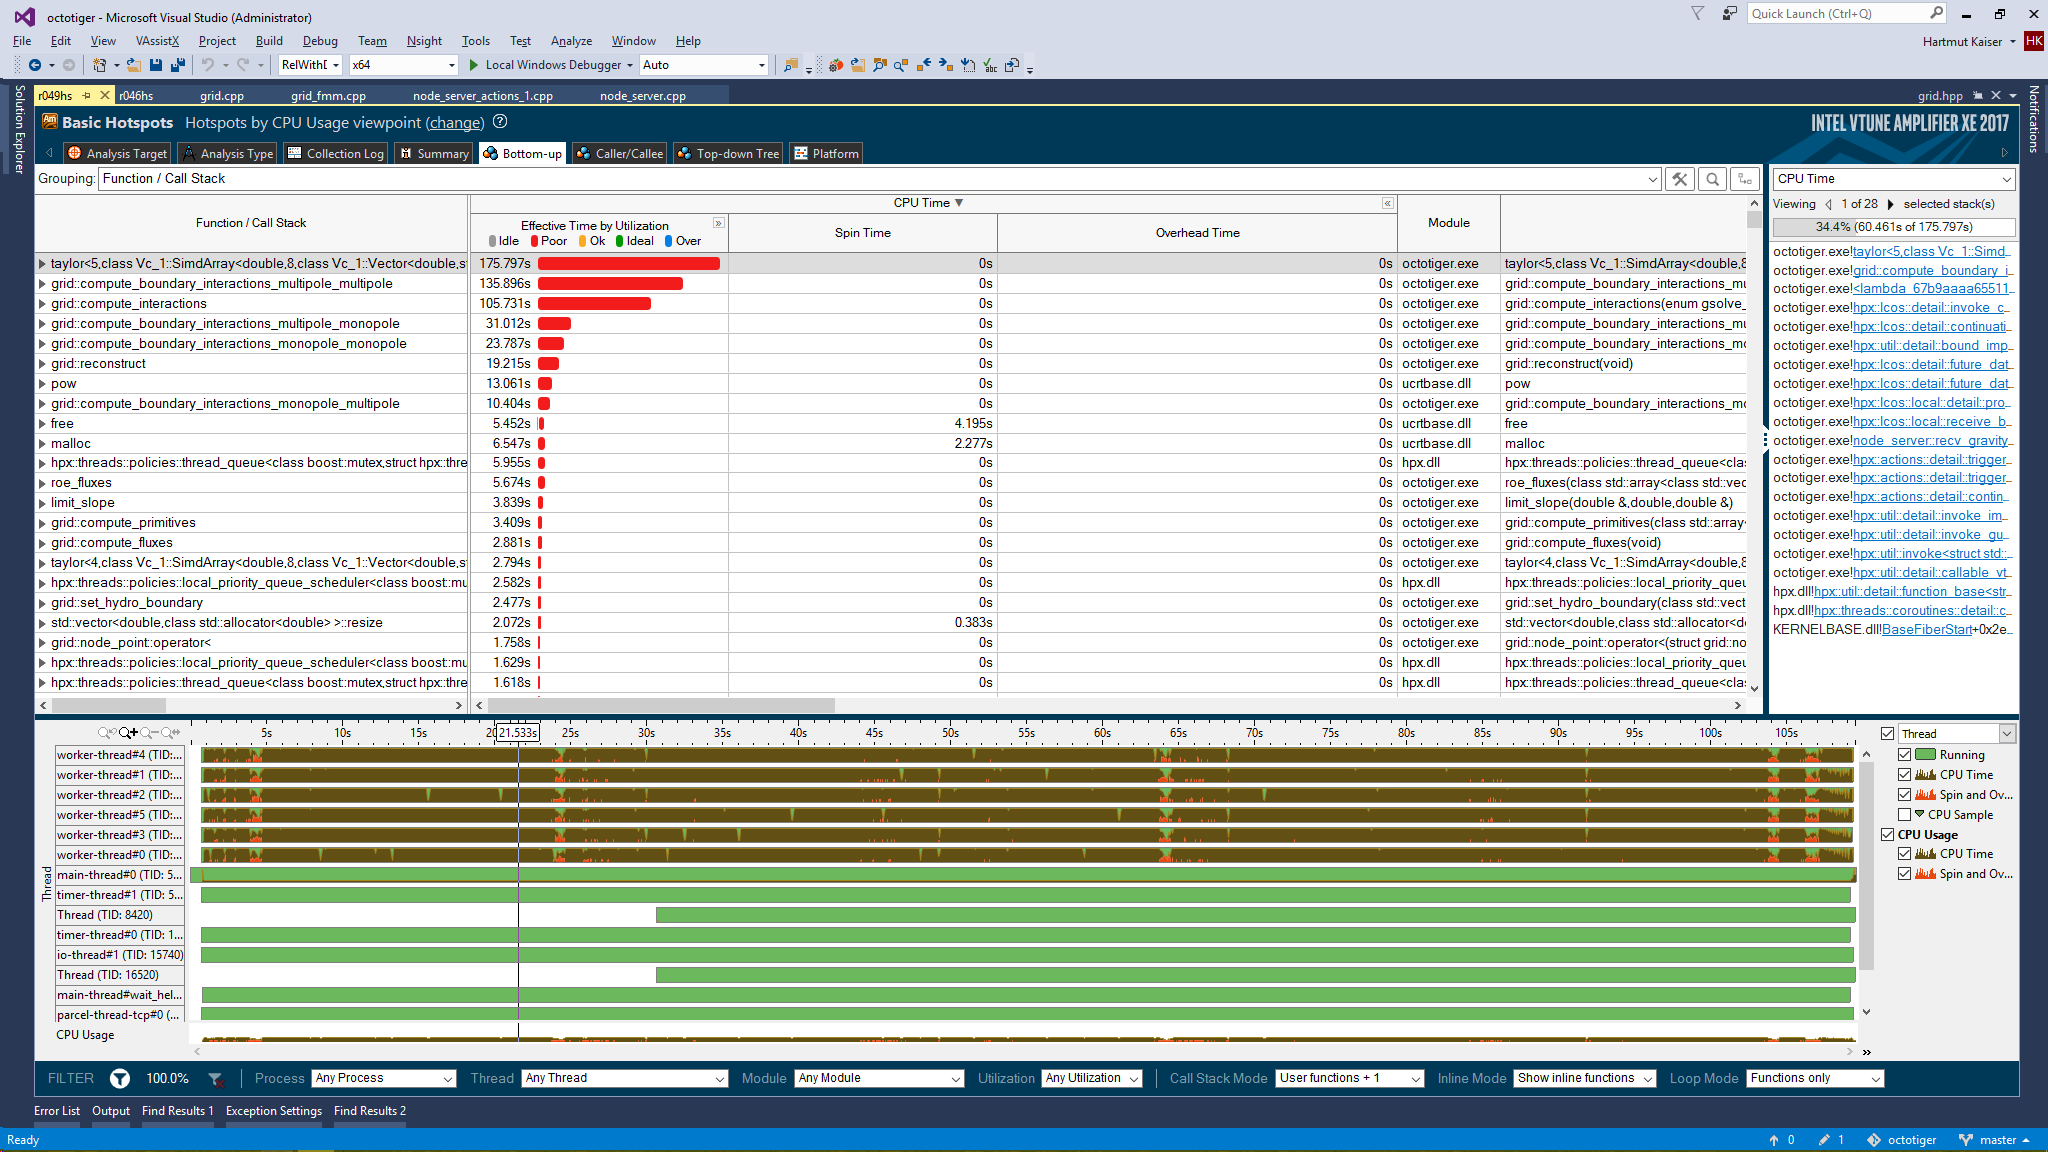Image resolution: width=2048 pixels, height=1152 pixels.
Task: Open the x64 platform dropdown
Action: (403, 65)
